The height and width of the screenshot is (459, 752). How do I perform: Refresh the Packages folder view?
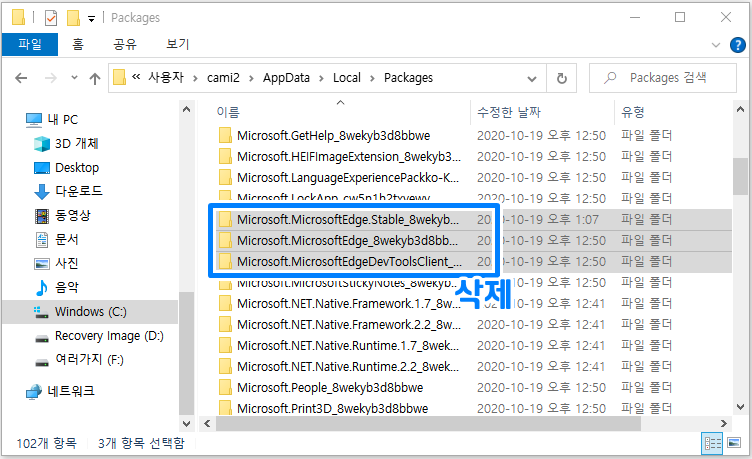pos(562,78)
